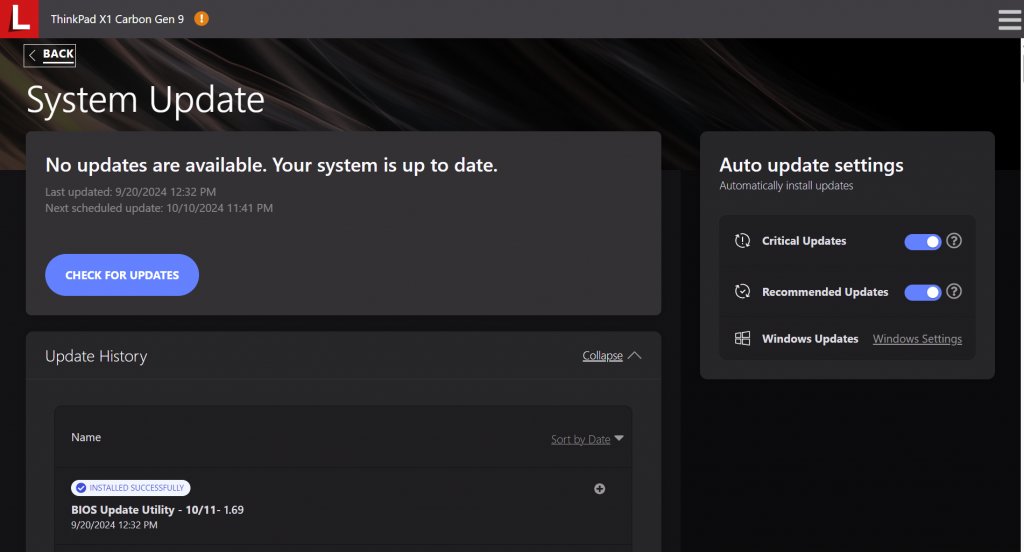1024x552 pixels.
Task: Click the 9/20/2024 12:32 PM timestamp under BIOS entry
Action: pyautogui.click(x=114, y=525)
